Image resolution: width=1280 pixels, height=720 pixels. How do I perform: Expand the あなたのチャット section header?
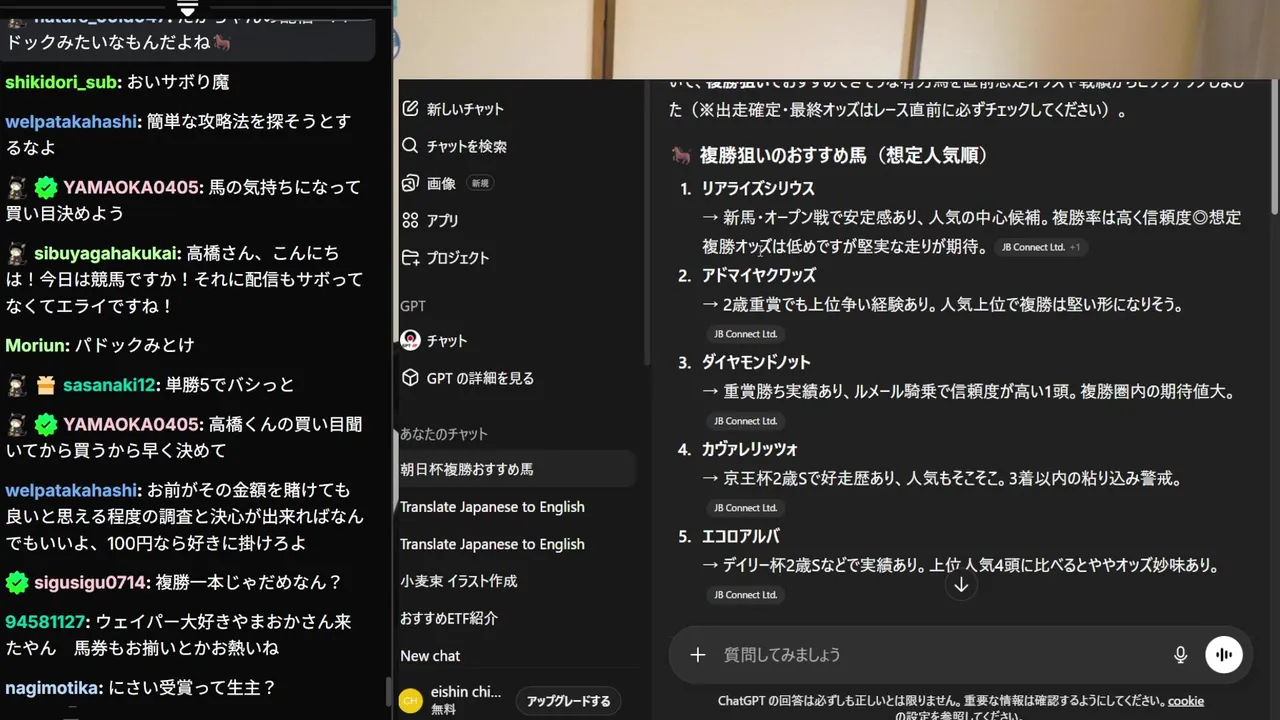444,434
